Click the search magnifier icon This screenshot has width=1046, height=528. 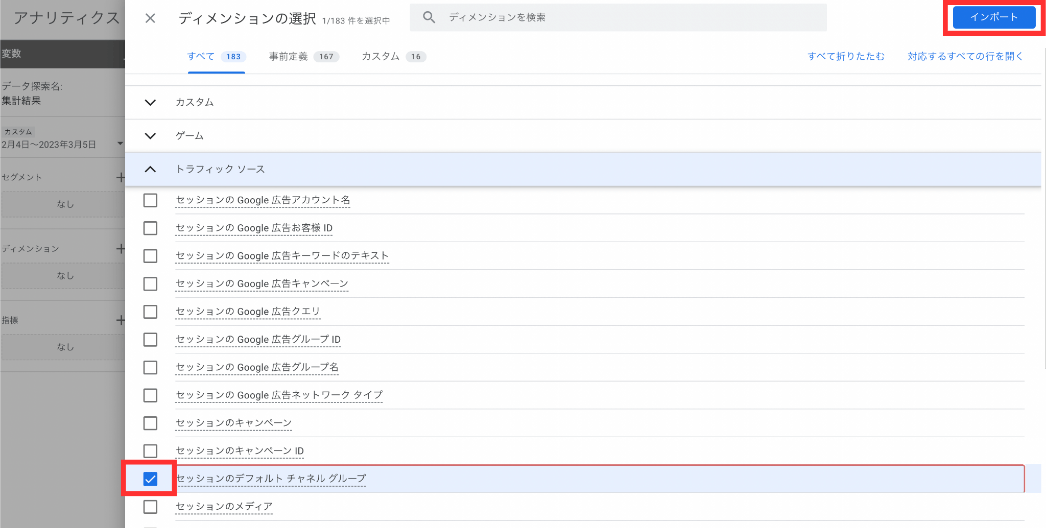(x=430, y=18)
